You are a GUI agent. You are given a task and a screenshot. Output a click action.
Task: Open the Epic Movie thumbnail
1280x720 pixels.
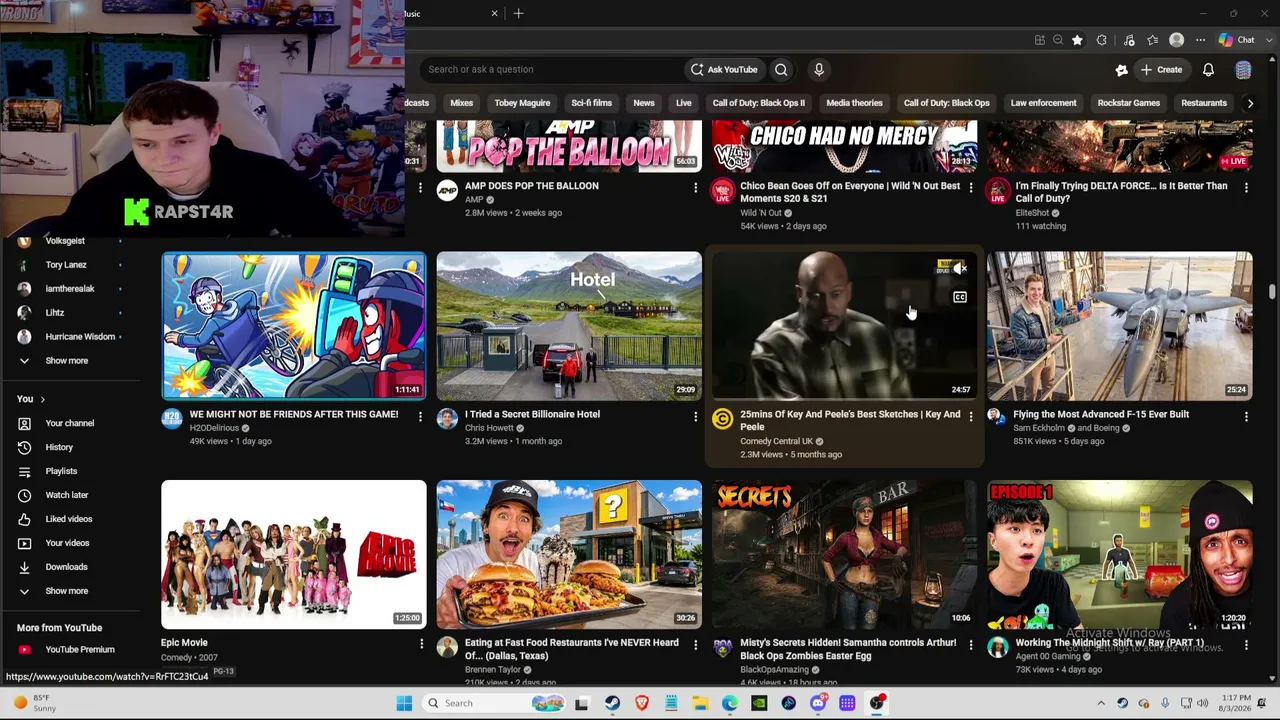[x=294, y=555]
